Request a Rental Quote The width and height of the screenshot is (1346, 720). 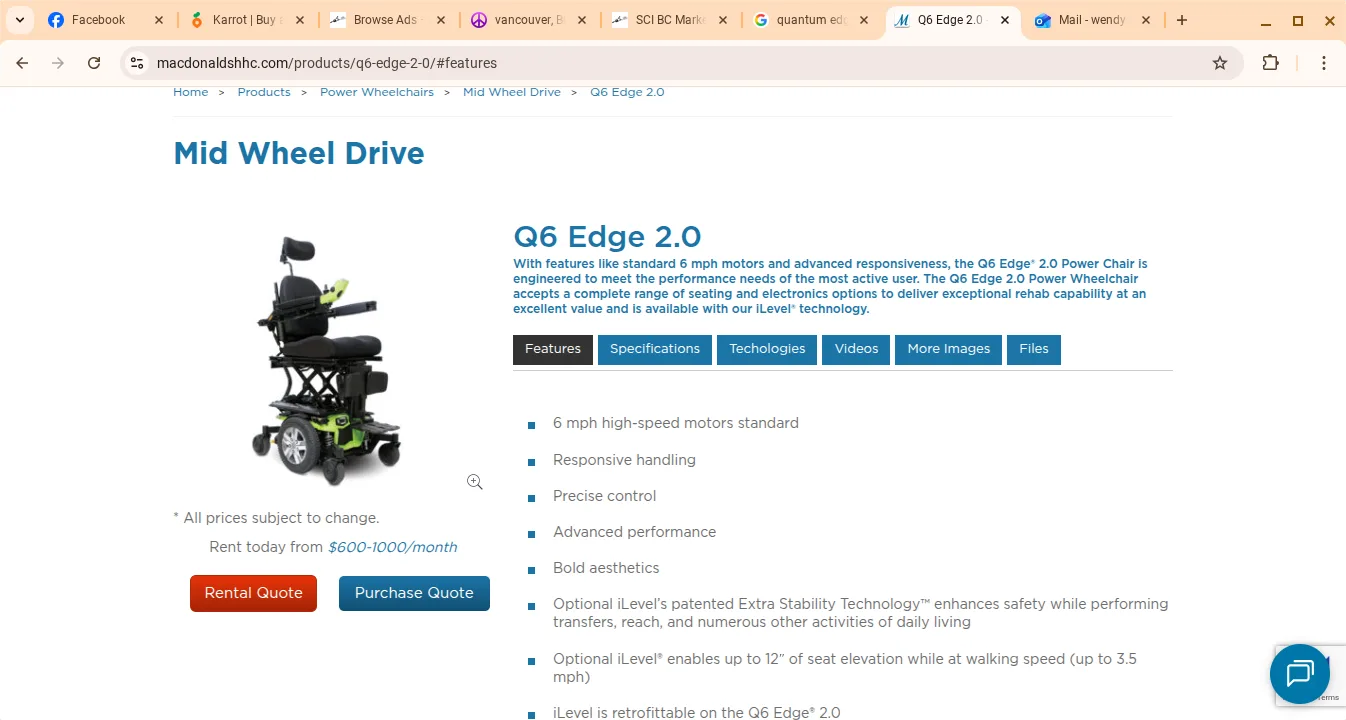tap(253, 593)
